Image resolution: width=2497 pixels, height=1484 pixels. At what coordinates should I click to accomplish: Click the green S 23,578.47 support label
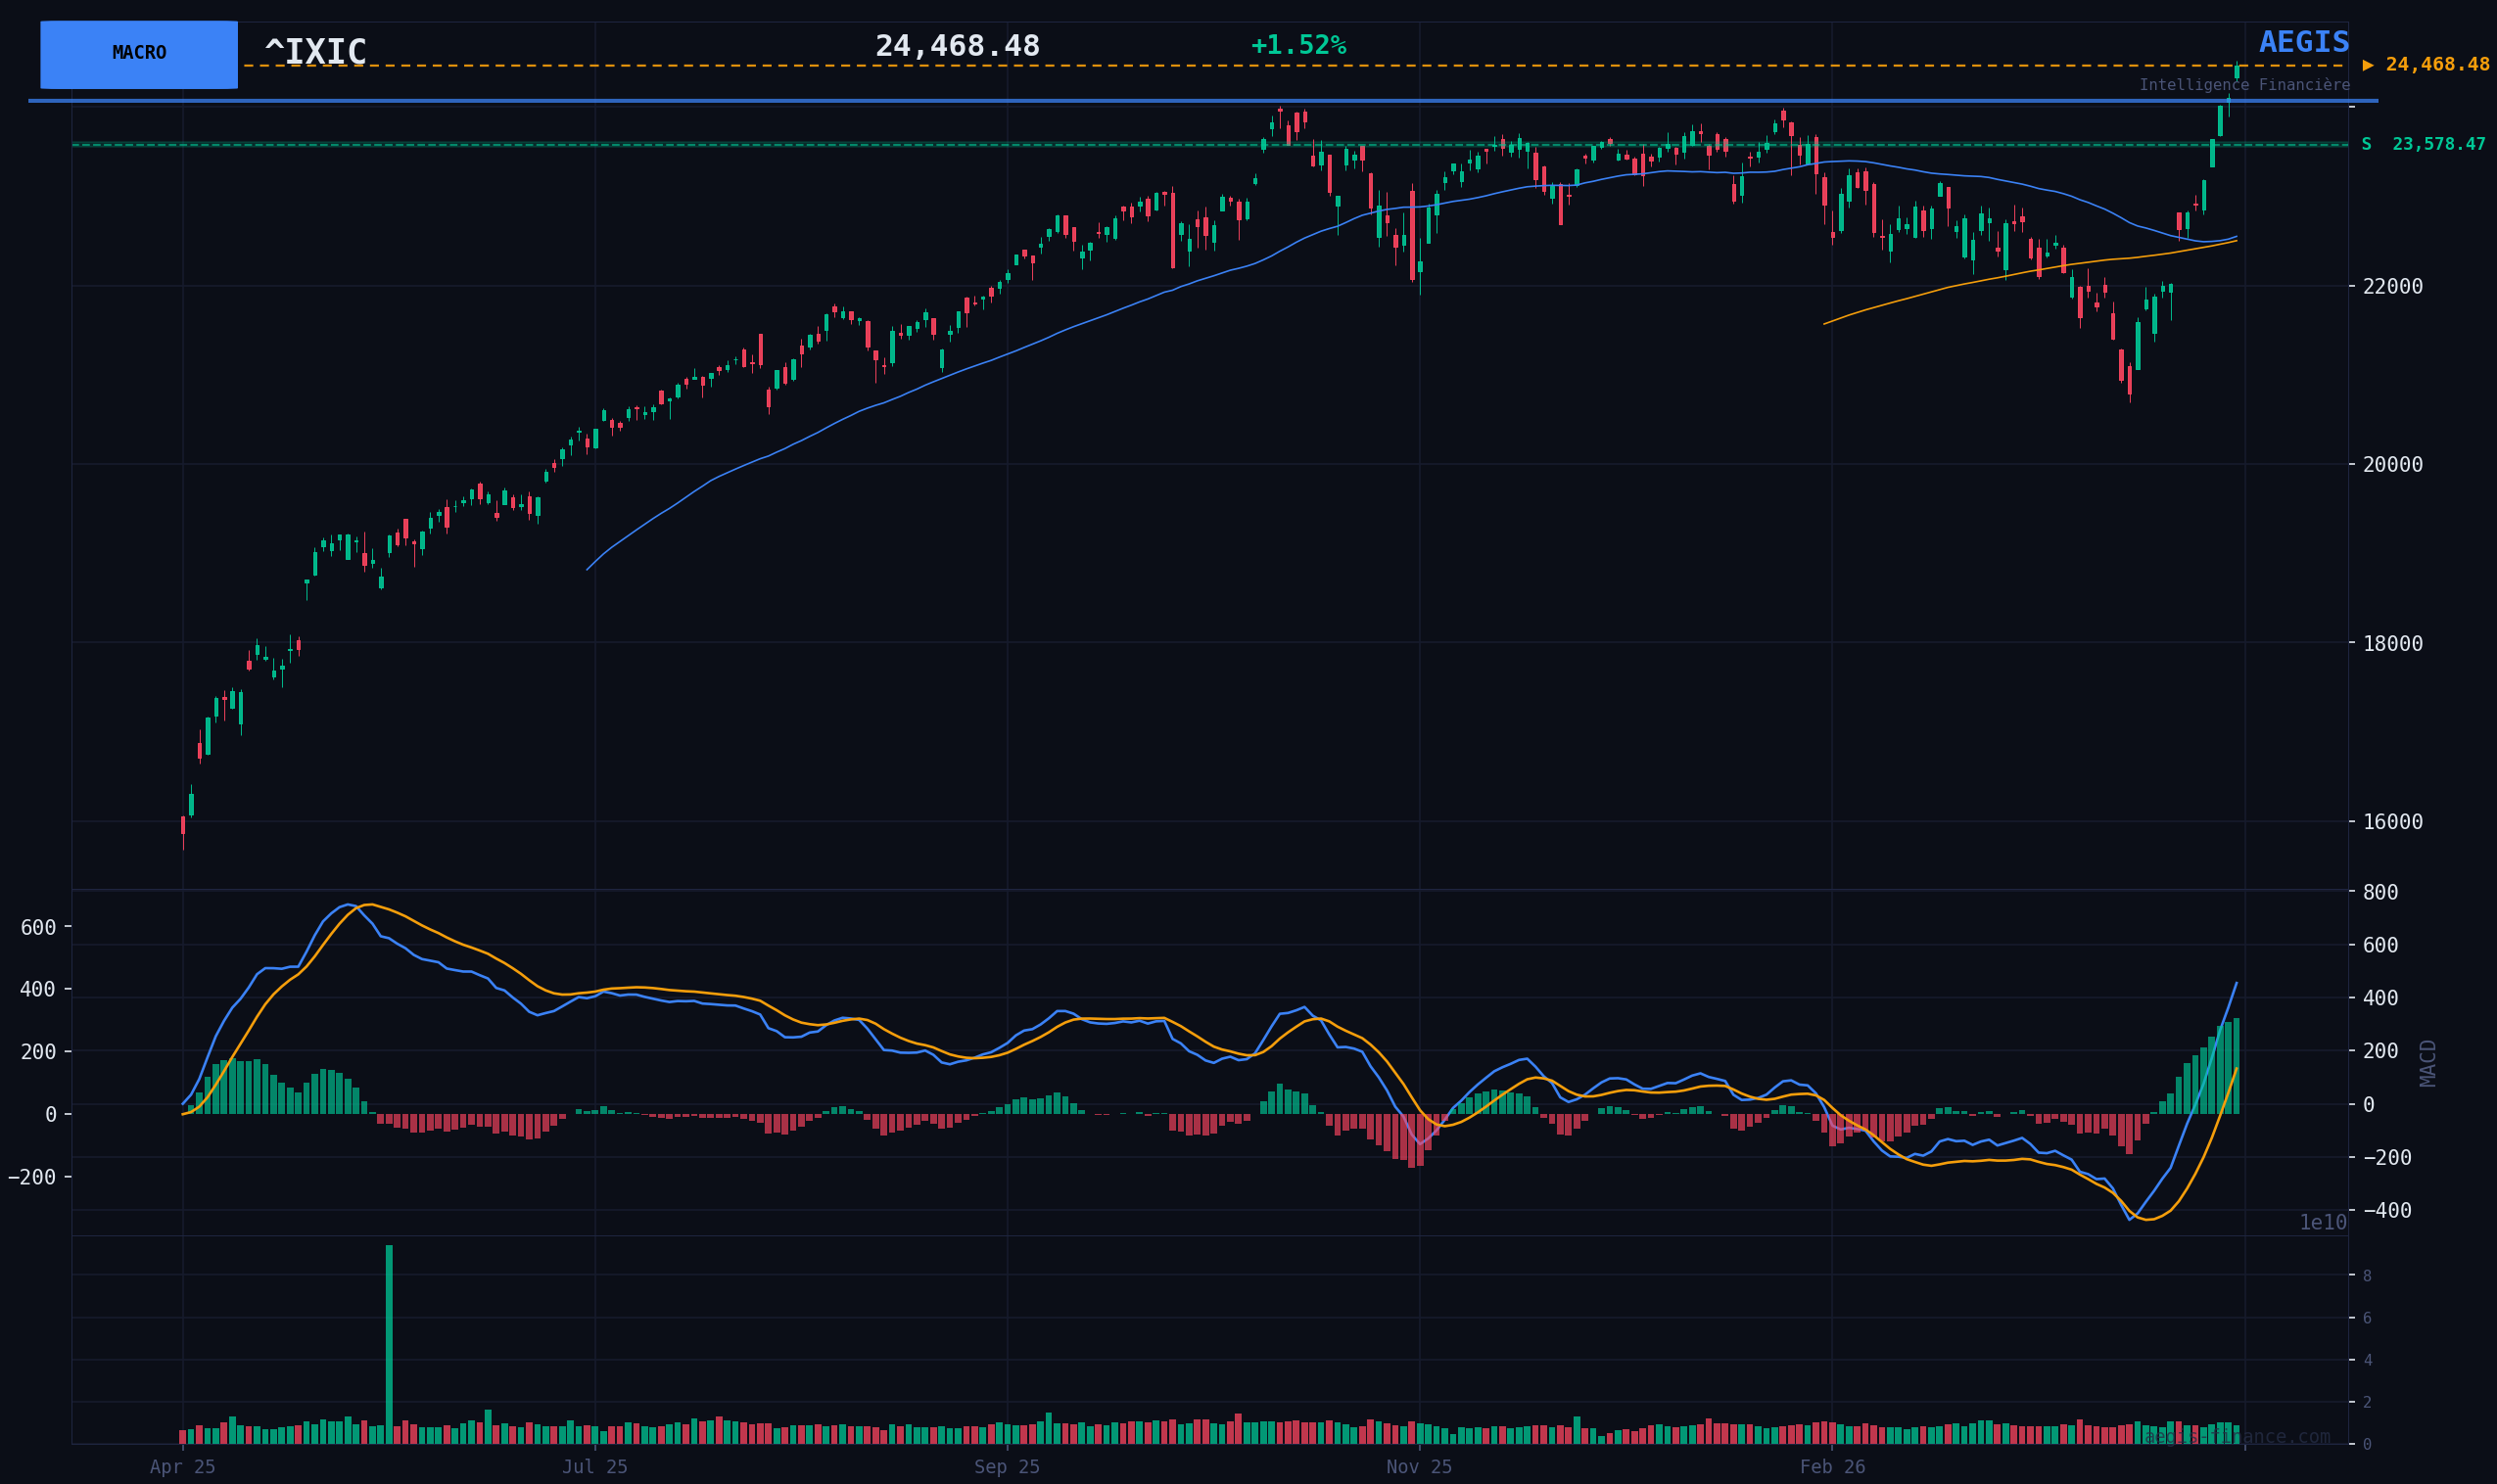pos(2422,145)
